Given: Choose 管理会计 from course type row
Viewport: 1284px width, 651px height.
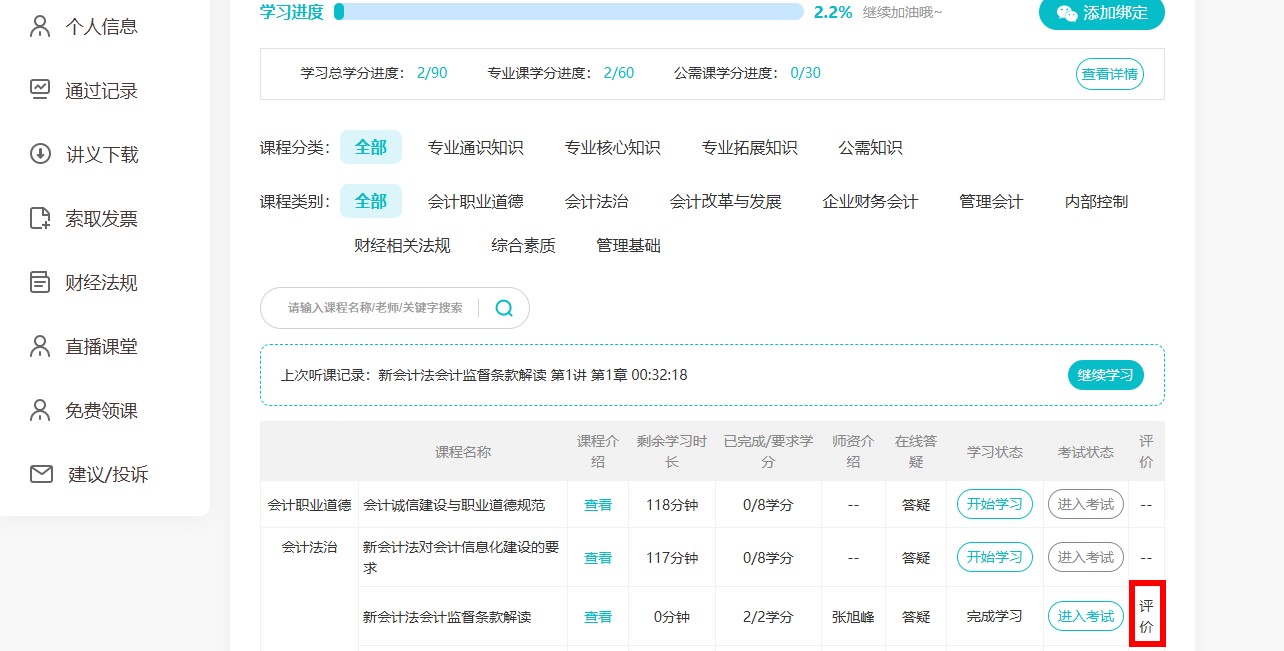Looking at the screenshot, I should point(989,201).
